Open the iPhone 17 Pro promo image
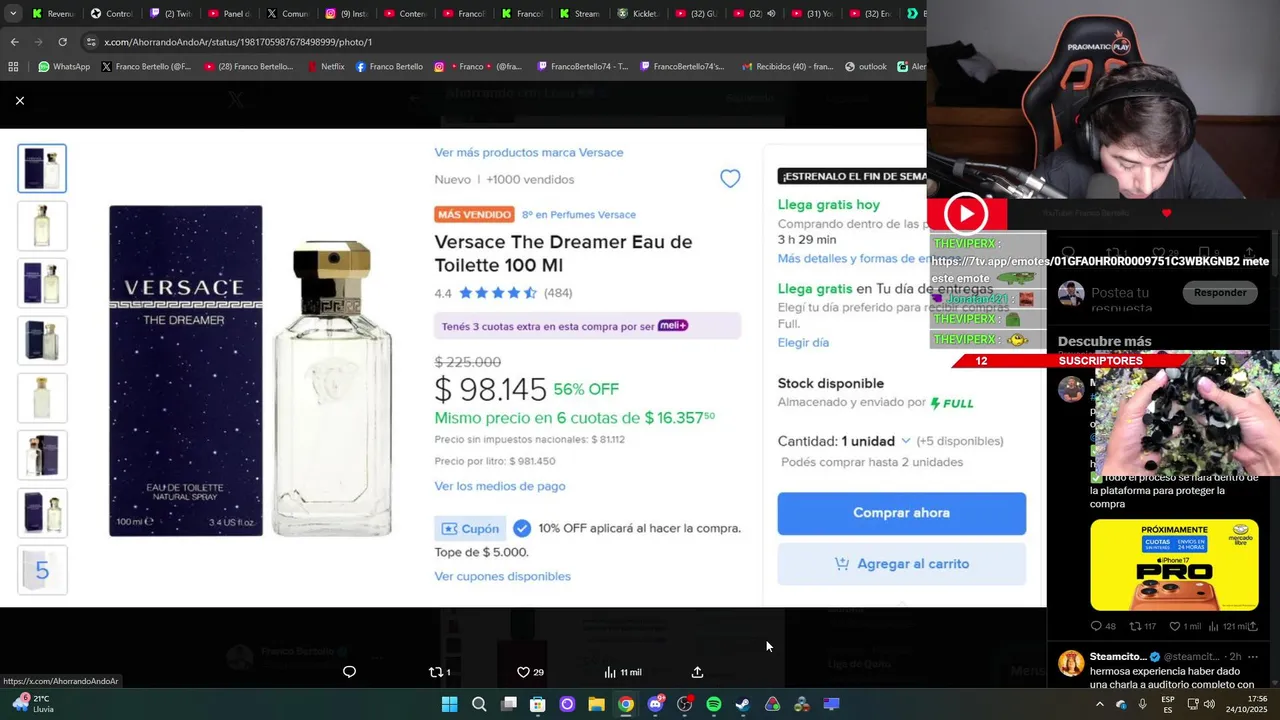Viewport: 1280px width, 720px height. click(1174, 565)
